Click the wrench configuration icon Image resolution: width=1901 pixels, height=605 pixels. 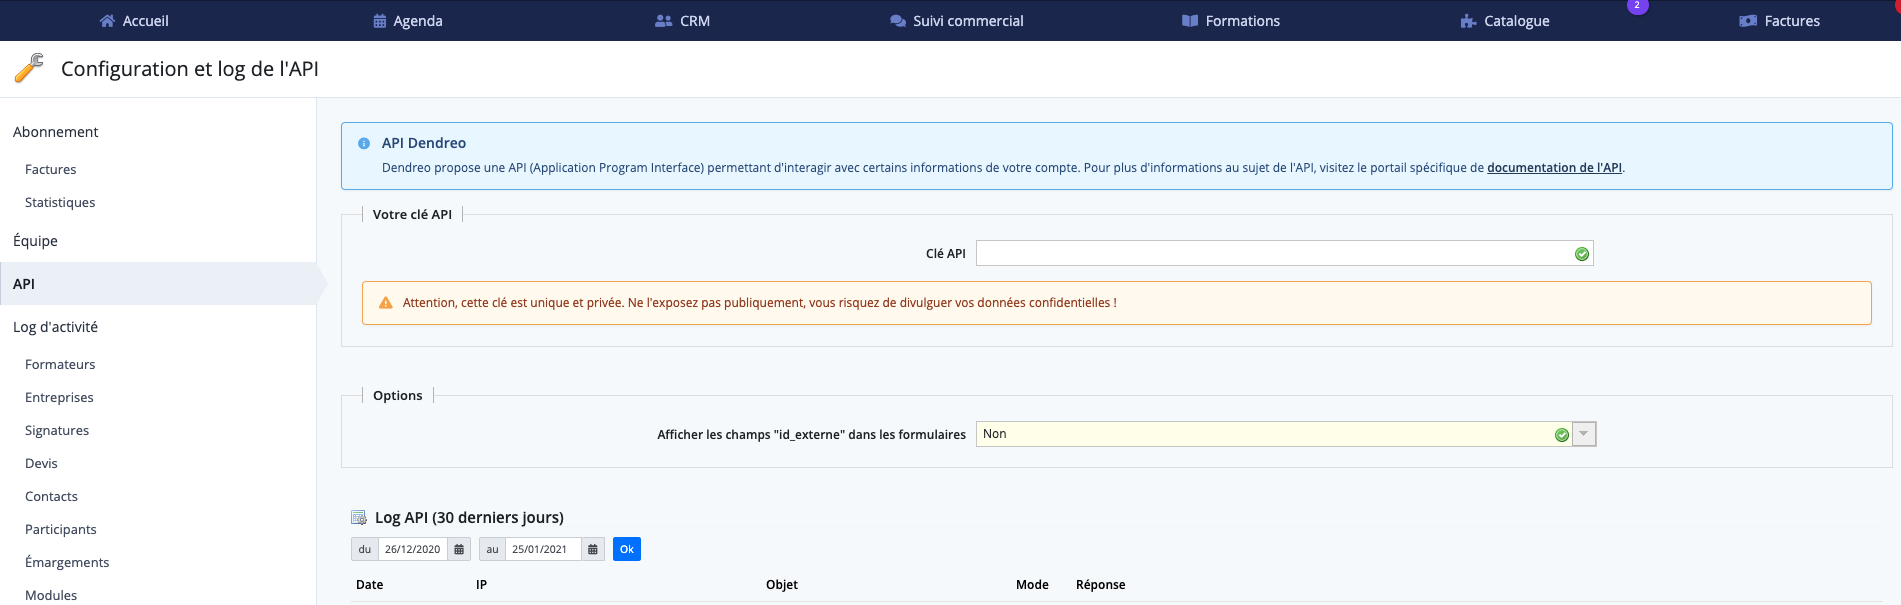(29, 68)
